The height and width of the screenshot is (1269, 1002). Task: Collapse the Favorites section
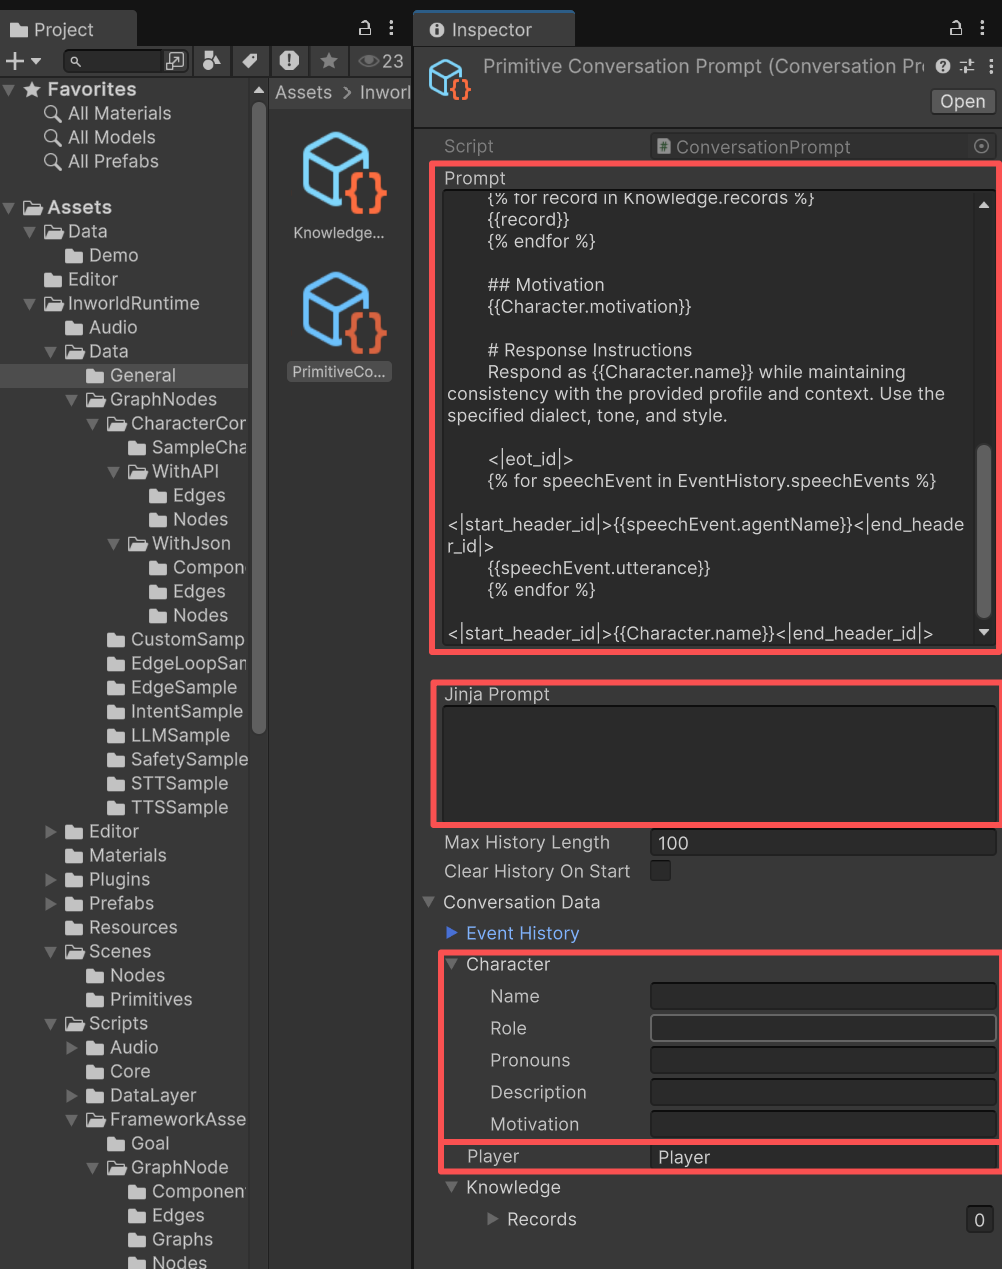(x=9, y=90)
